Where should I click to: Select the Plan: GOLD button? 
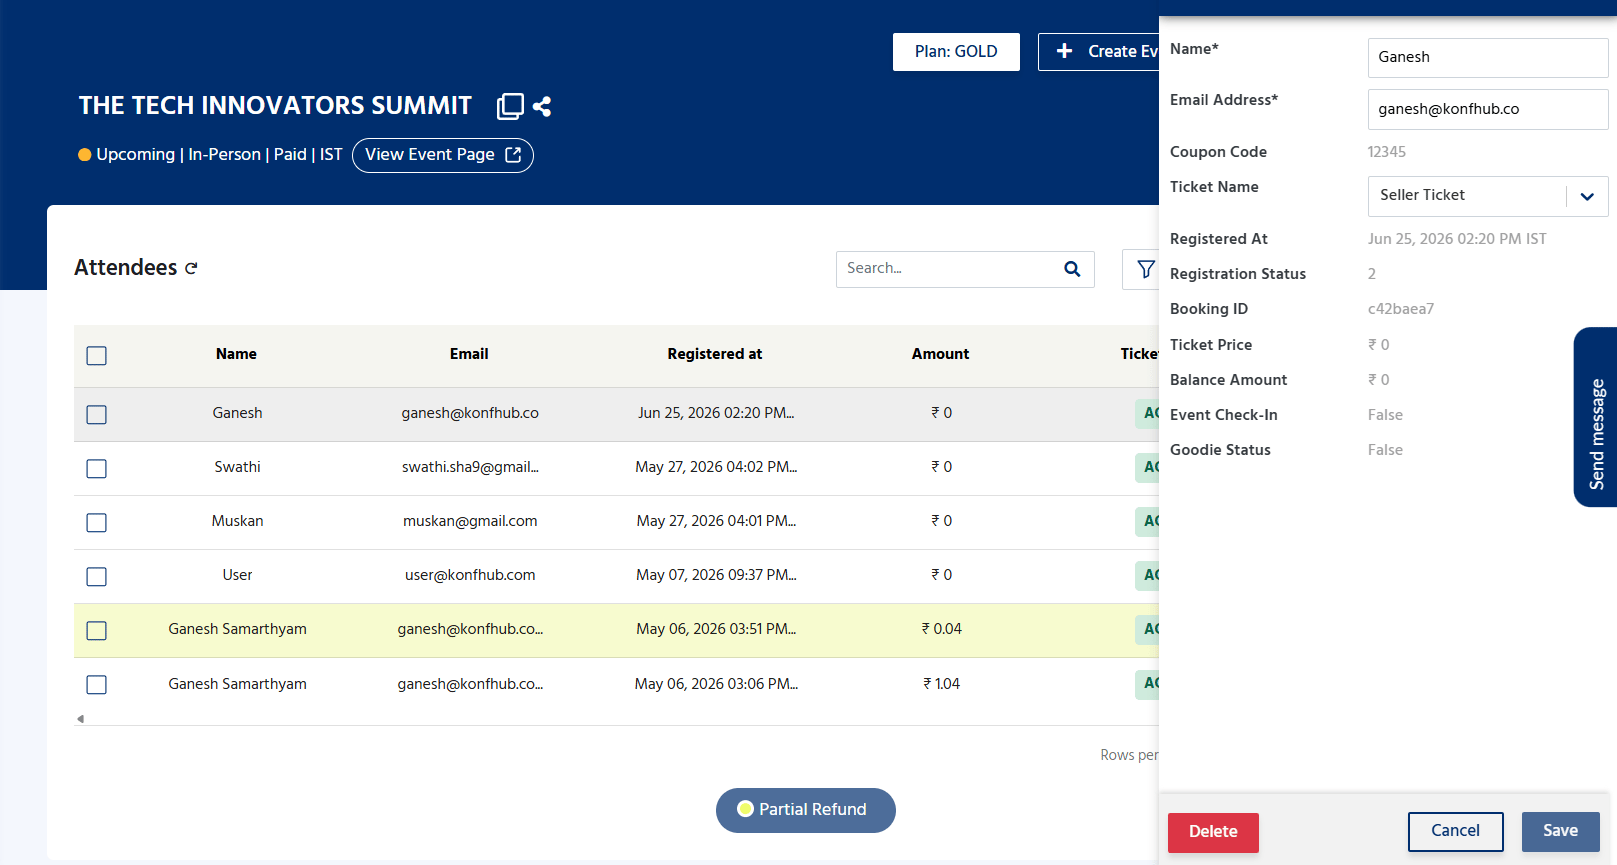click(956, 52)
